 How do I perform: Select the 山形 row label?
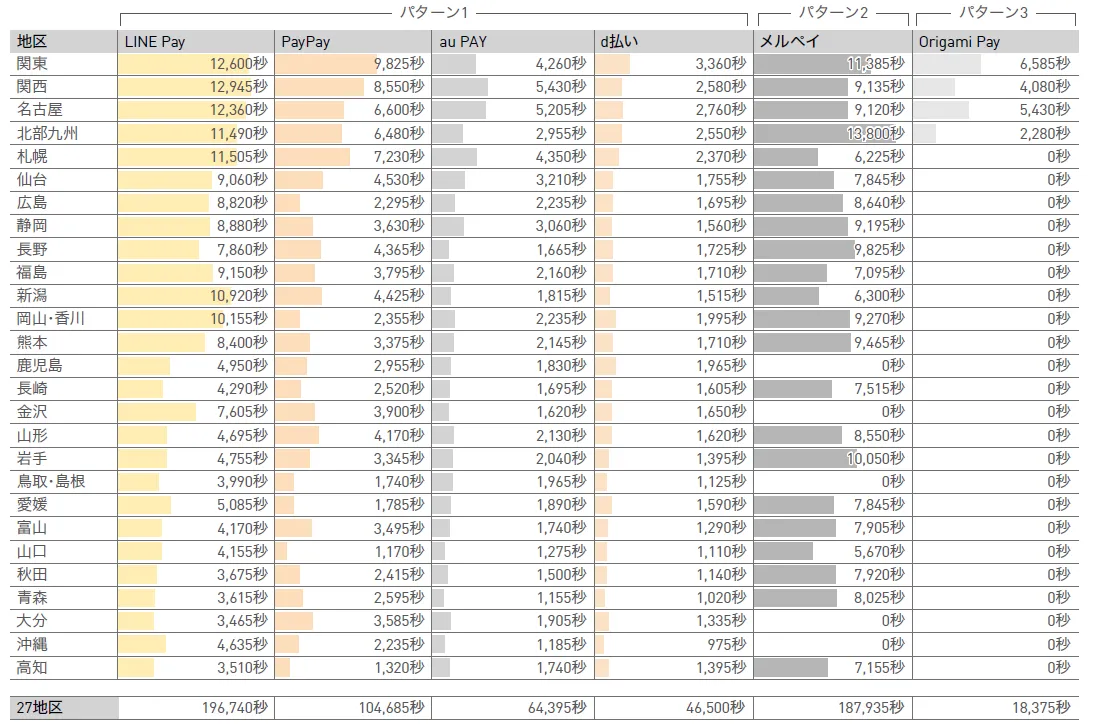point(32,435)
